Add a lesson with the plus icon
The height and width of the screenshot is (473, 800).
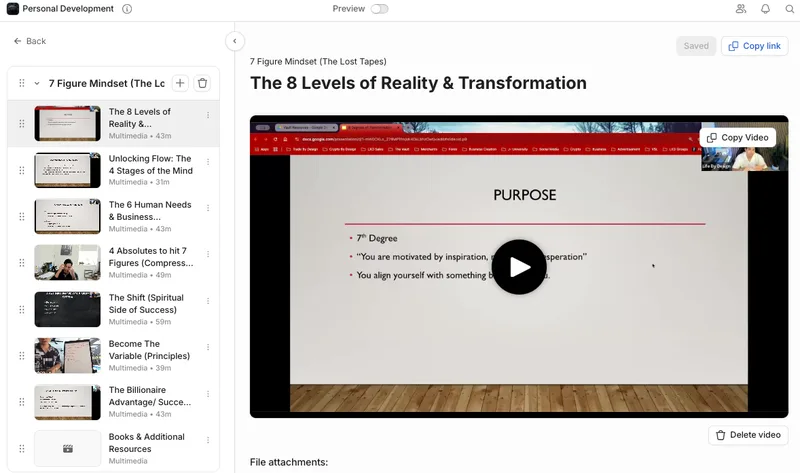click(180, 83)
